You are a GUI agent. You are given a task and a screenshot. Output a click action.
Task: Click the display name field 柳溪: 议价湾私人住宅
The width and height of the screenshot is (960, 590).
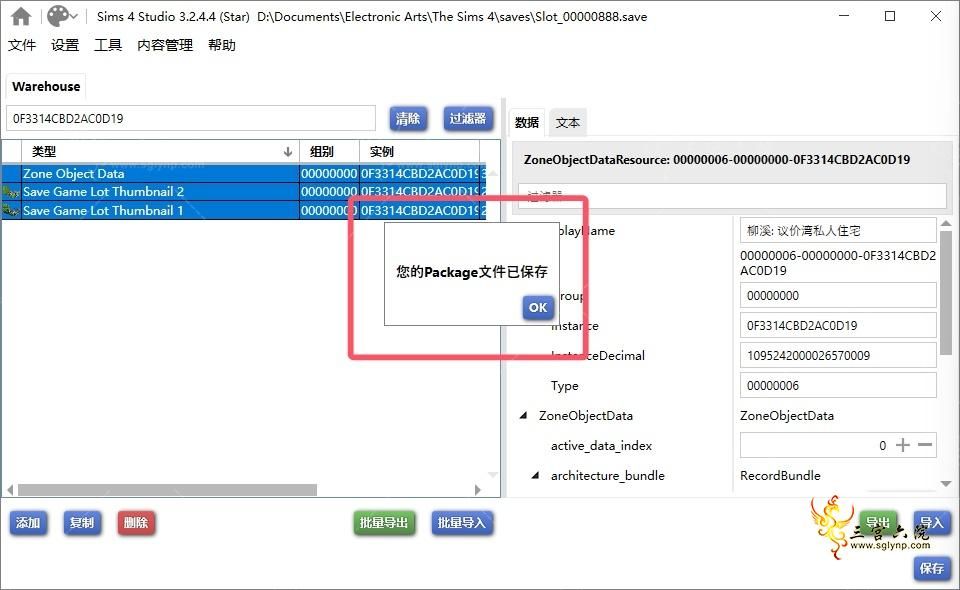(838, 230)
